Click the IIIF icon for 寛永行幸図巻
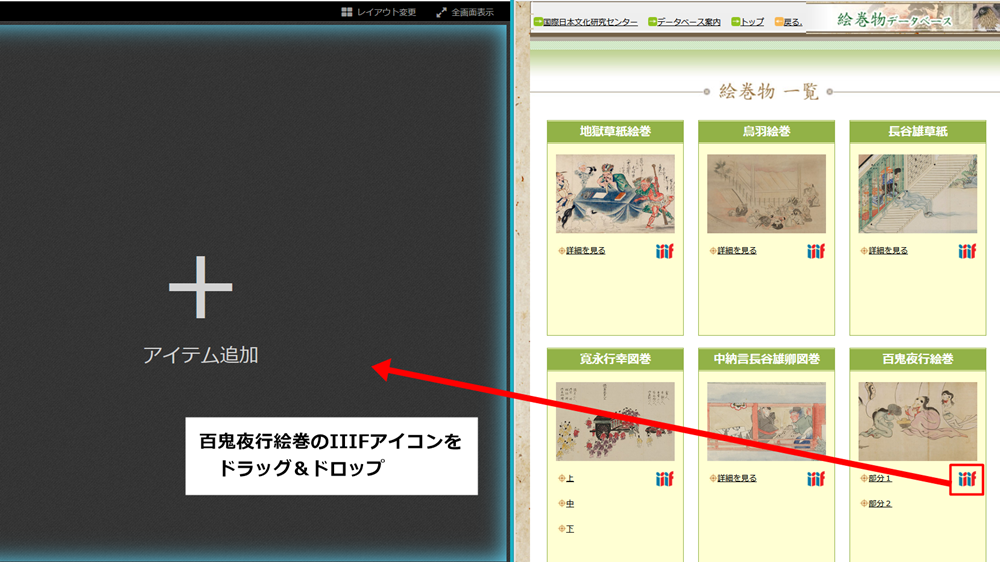The image size is (1000, 562). click(x=665, y=478)
